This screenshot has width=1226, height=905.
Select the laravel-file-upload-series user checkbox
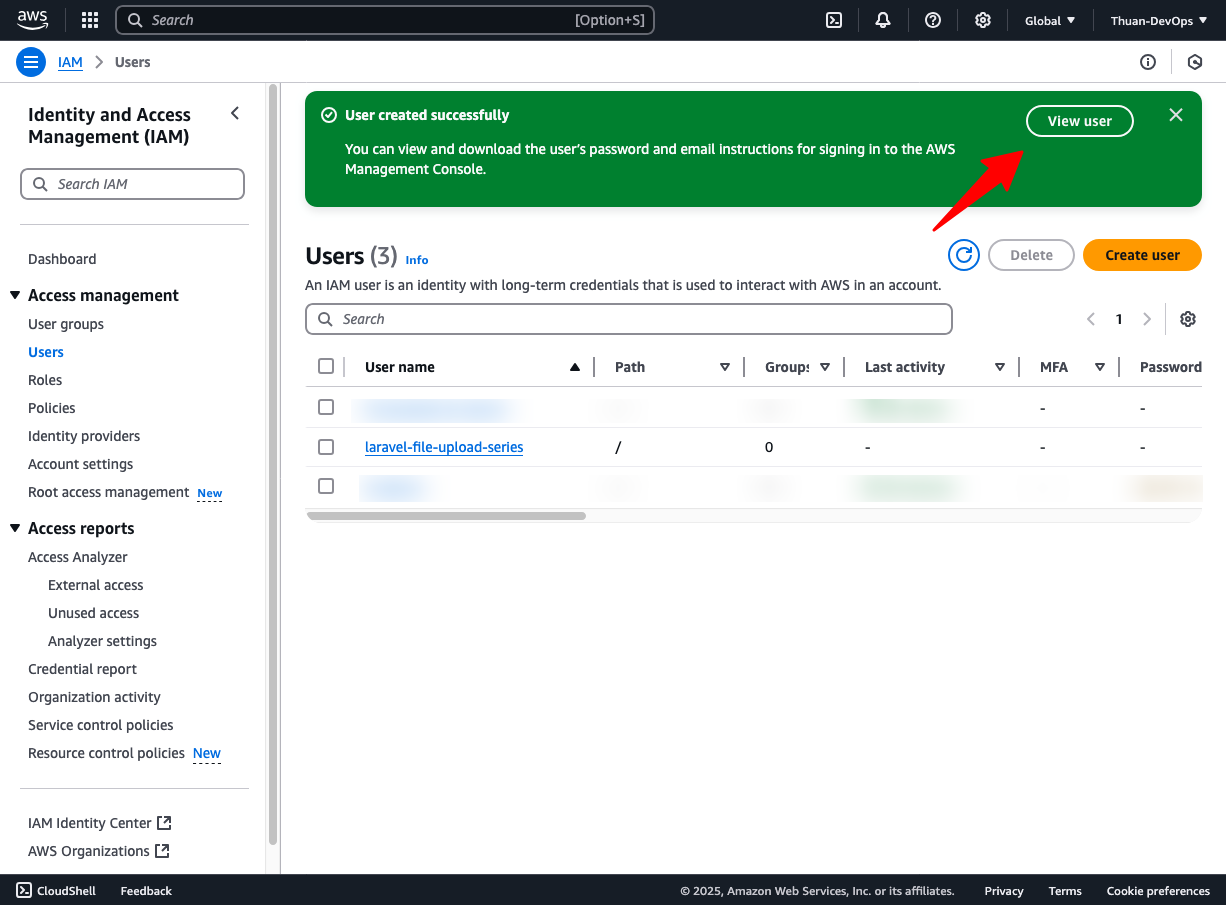pos(326,447)
